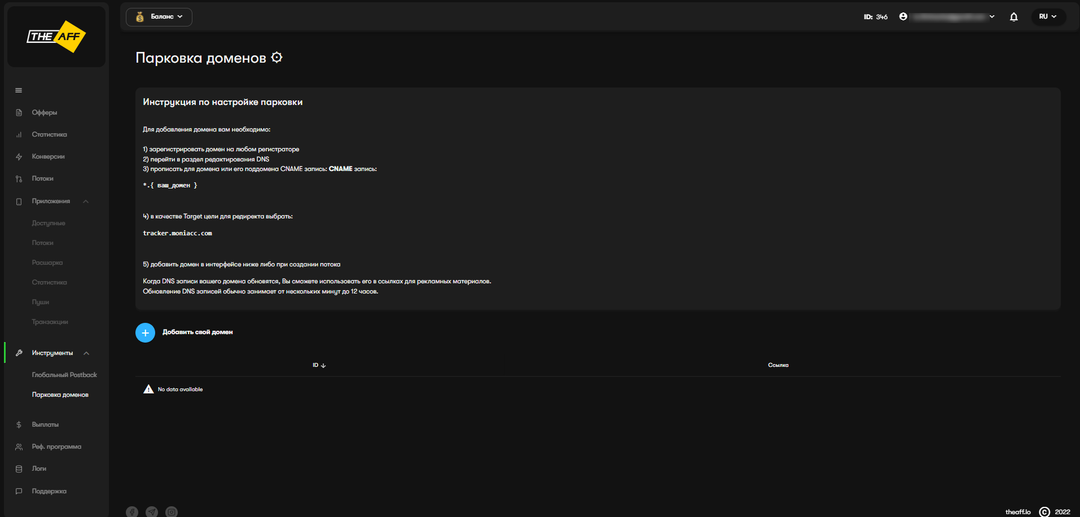
Task: Open the RU language selector
Action: click(x=1047, y=17)
